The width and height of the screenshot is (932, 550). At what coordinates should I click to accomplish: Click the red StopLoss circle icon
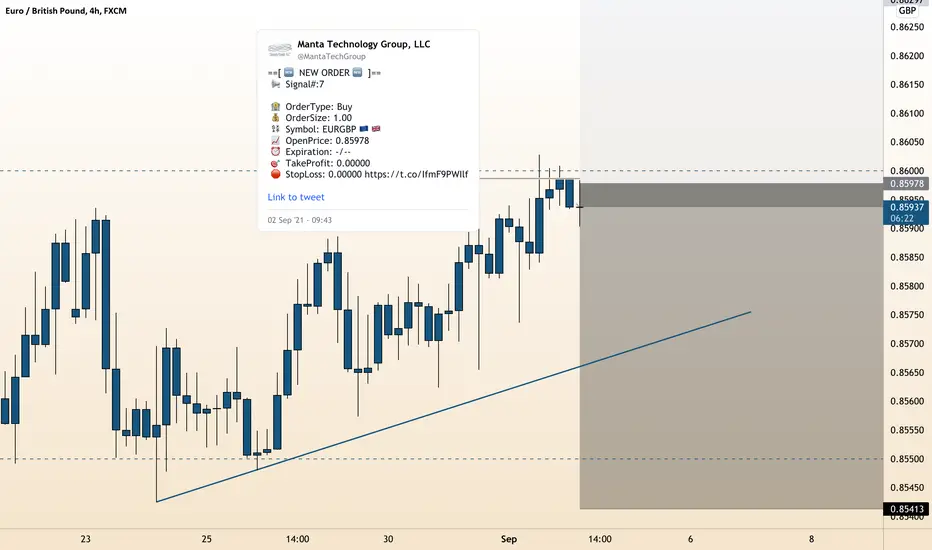coord(275,174)
